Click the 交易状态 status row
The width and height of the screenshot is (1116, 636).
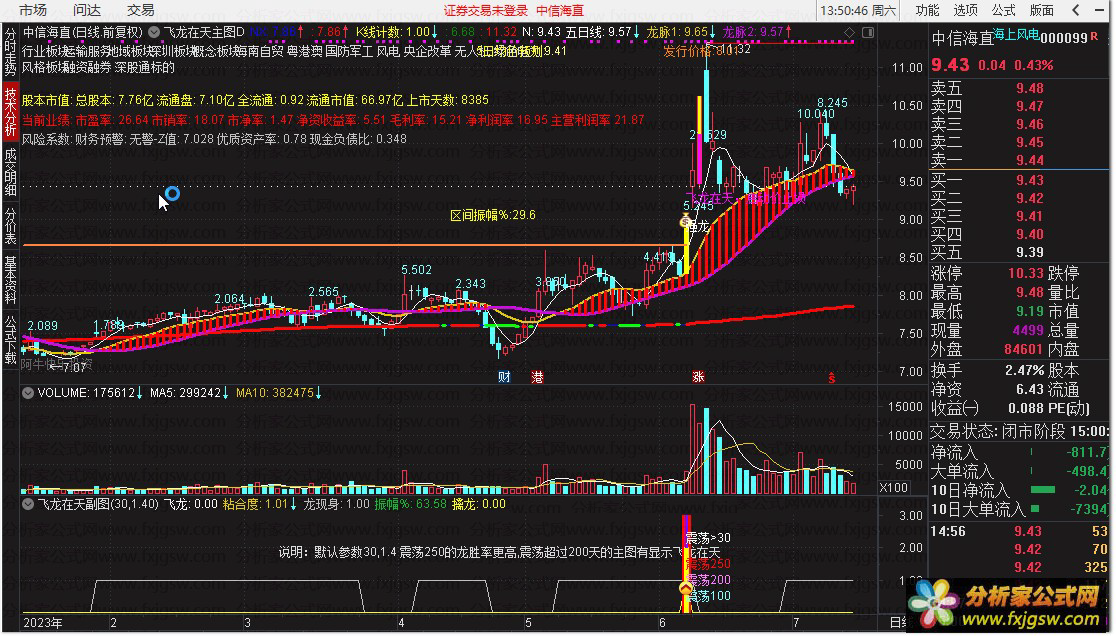point(1020,431)
